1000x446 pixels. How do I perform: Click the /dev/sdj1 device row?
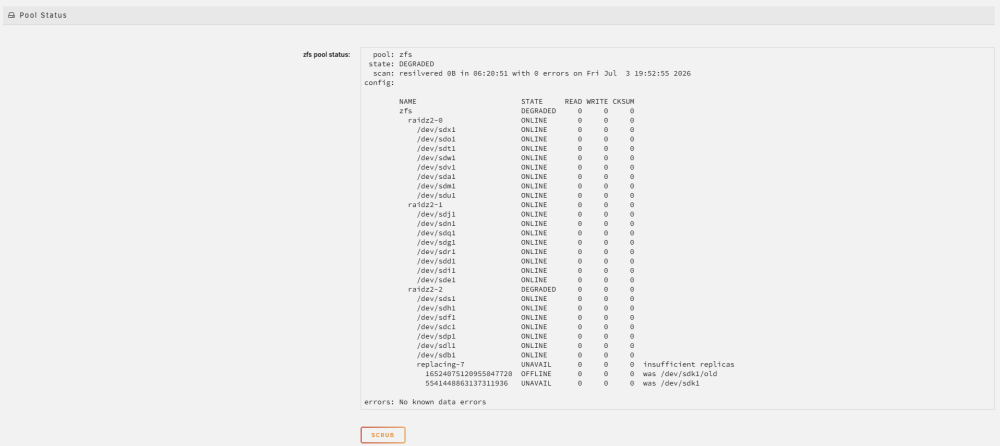(526, 214)
